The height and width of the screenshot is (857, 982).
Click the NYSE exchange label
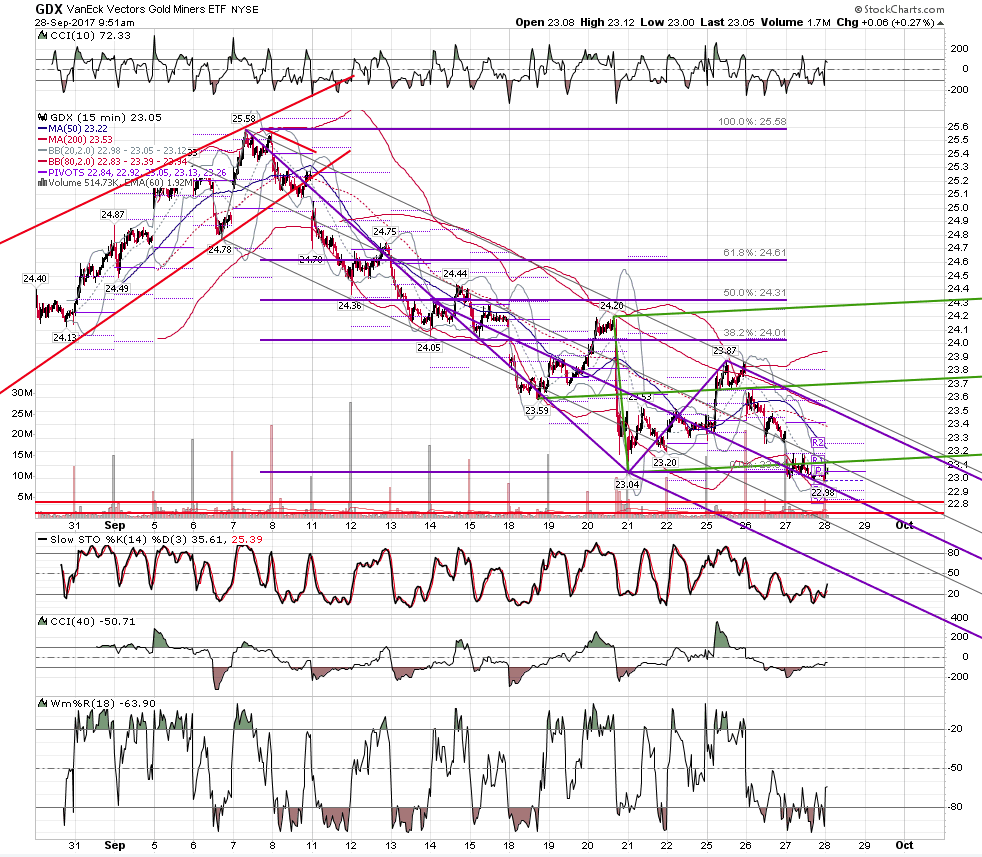click(245, 10)
